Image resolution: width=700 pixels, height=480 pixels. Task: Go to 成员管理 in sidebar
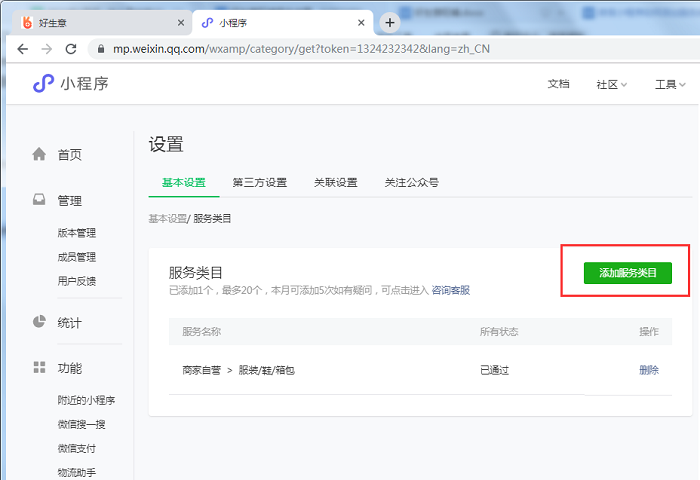(77, 257)
